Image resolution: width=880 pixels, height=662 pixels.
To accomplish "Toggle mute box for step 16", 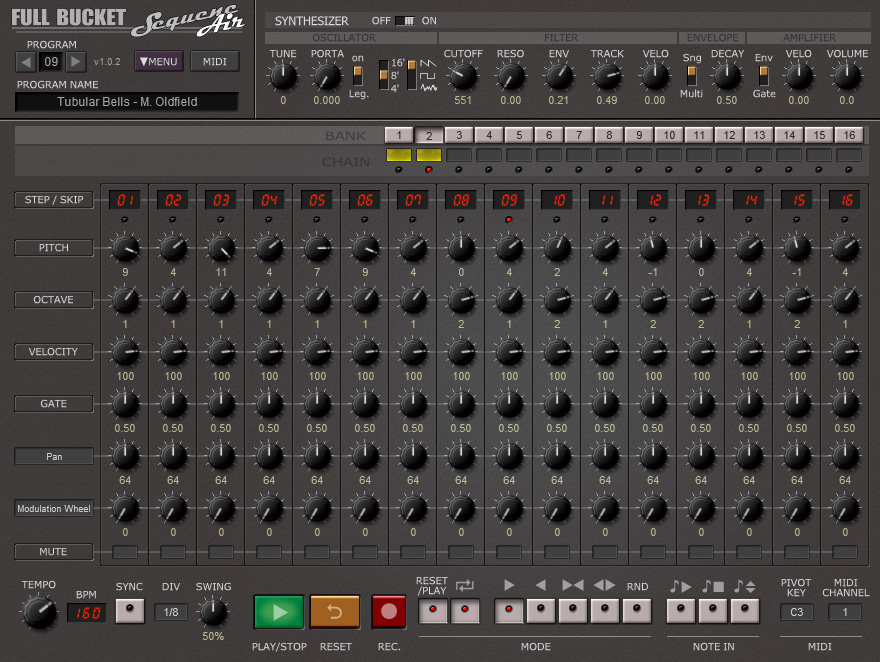I will point(845,552).
